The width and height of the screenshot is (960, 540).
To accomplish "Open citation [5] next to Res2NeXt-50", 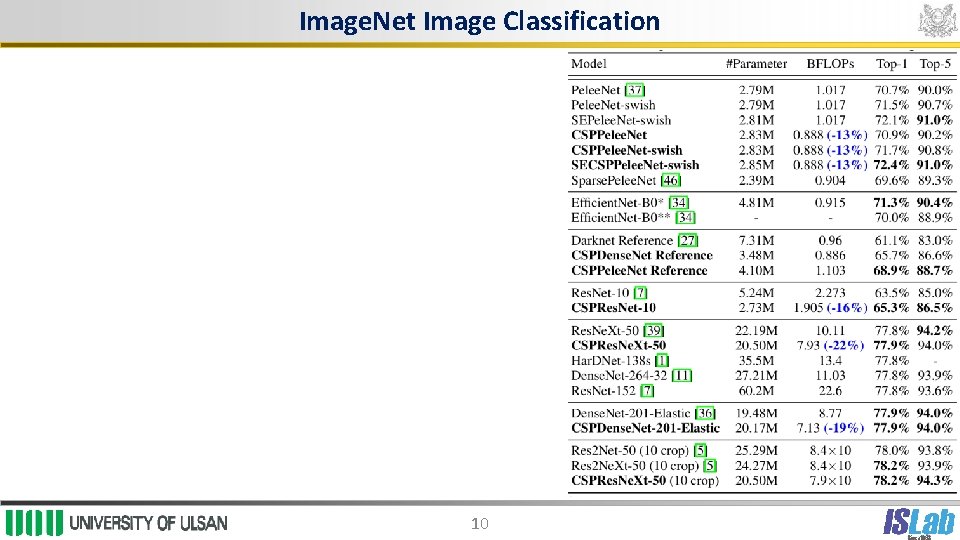I will [710, 465].
